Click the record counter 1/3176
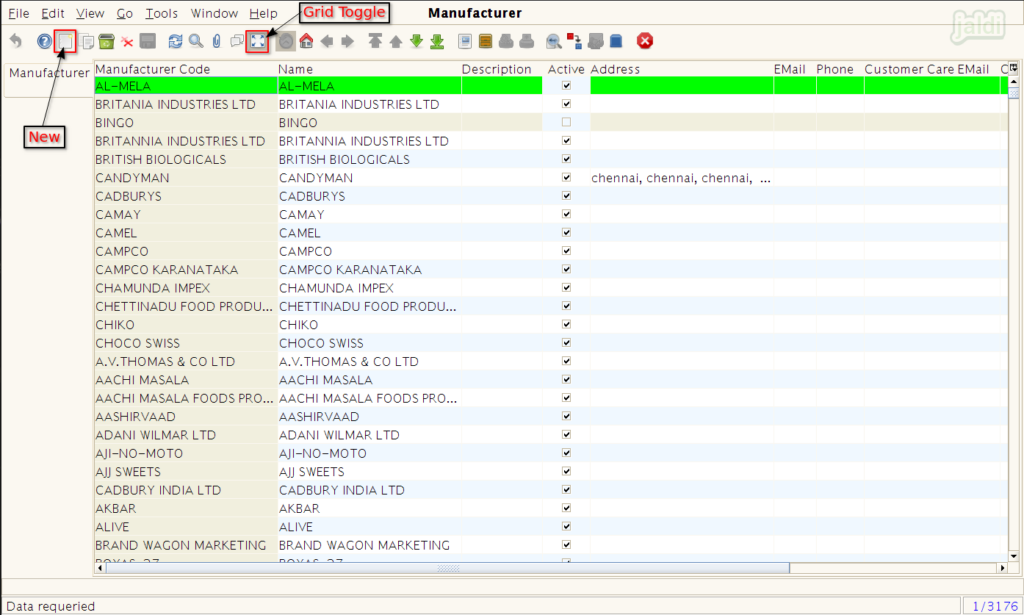This screenshot has width=1024, height=615. [x=995, y=606]
